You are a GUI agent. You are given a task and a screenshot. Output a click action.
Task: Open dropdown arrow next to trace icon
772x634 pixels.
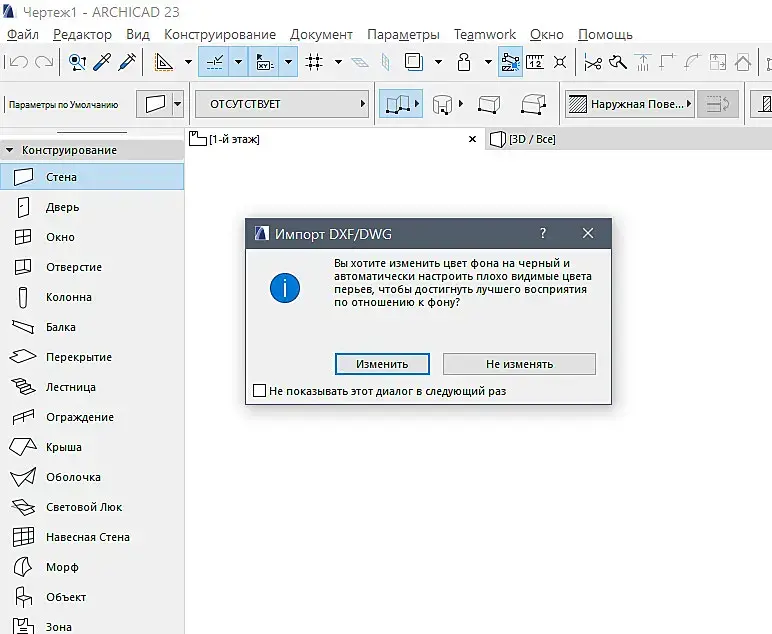tap(438, 62)
